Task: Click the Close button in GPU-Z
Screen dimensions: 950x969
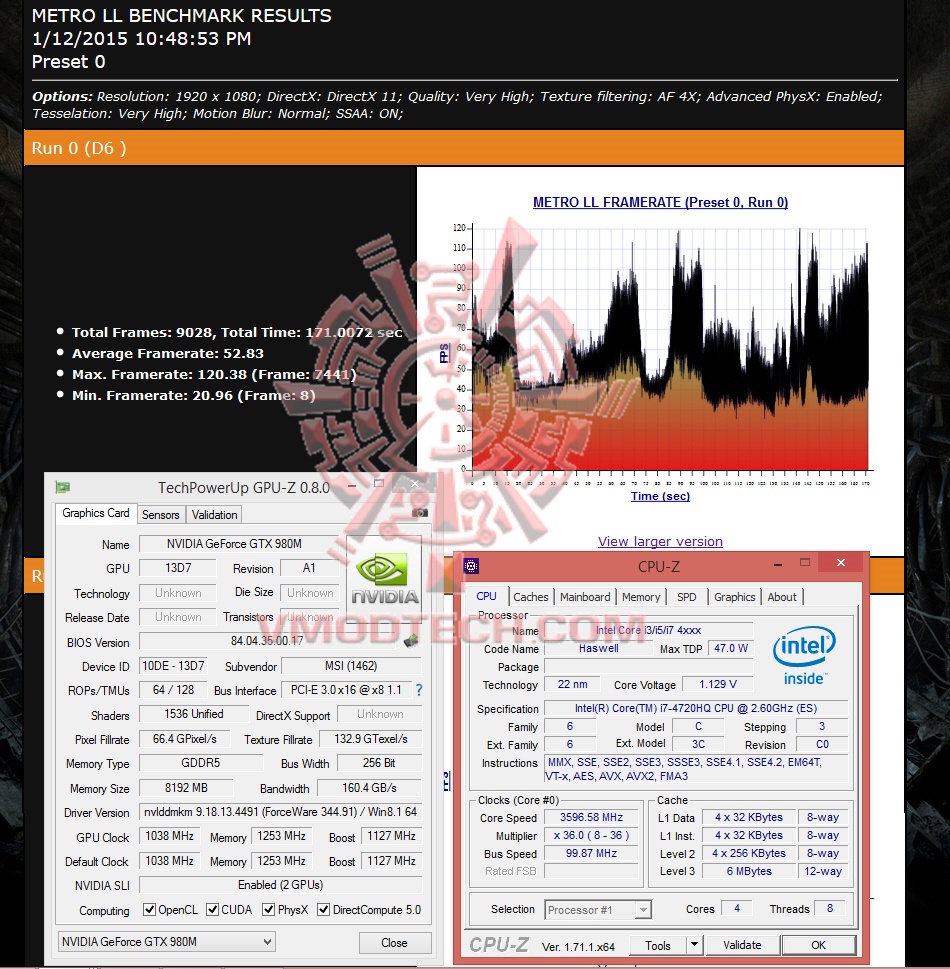Action: click(394, 942)
